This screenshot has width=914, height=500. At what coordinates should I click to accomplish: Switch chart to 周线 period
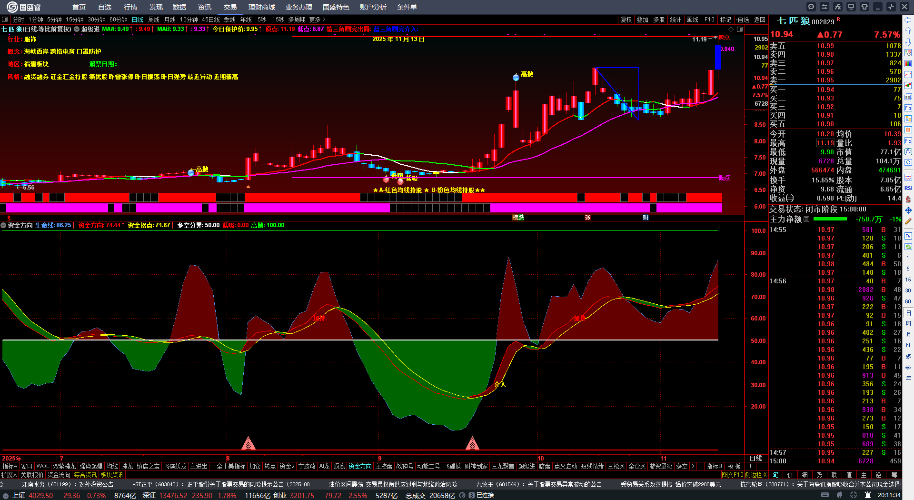pyautogui.click(x=154, y=19)
